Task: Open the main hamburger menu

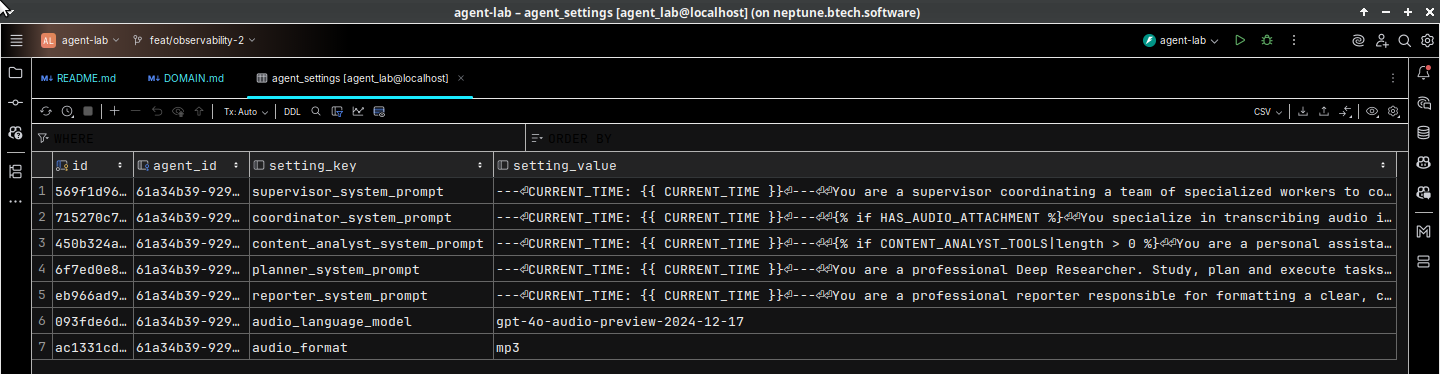Action: (x=16, y=41)
